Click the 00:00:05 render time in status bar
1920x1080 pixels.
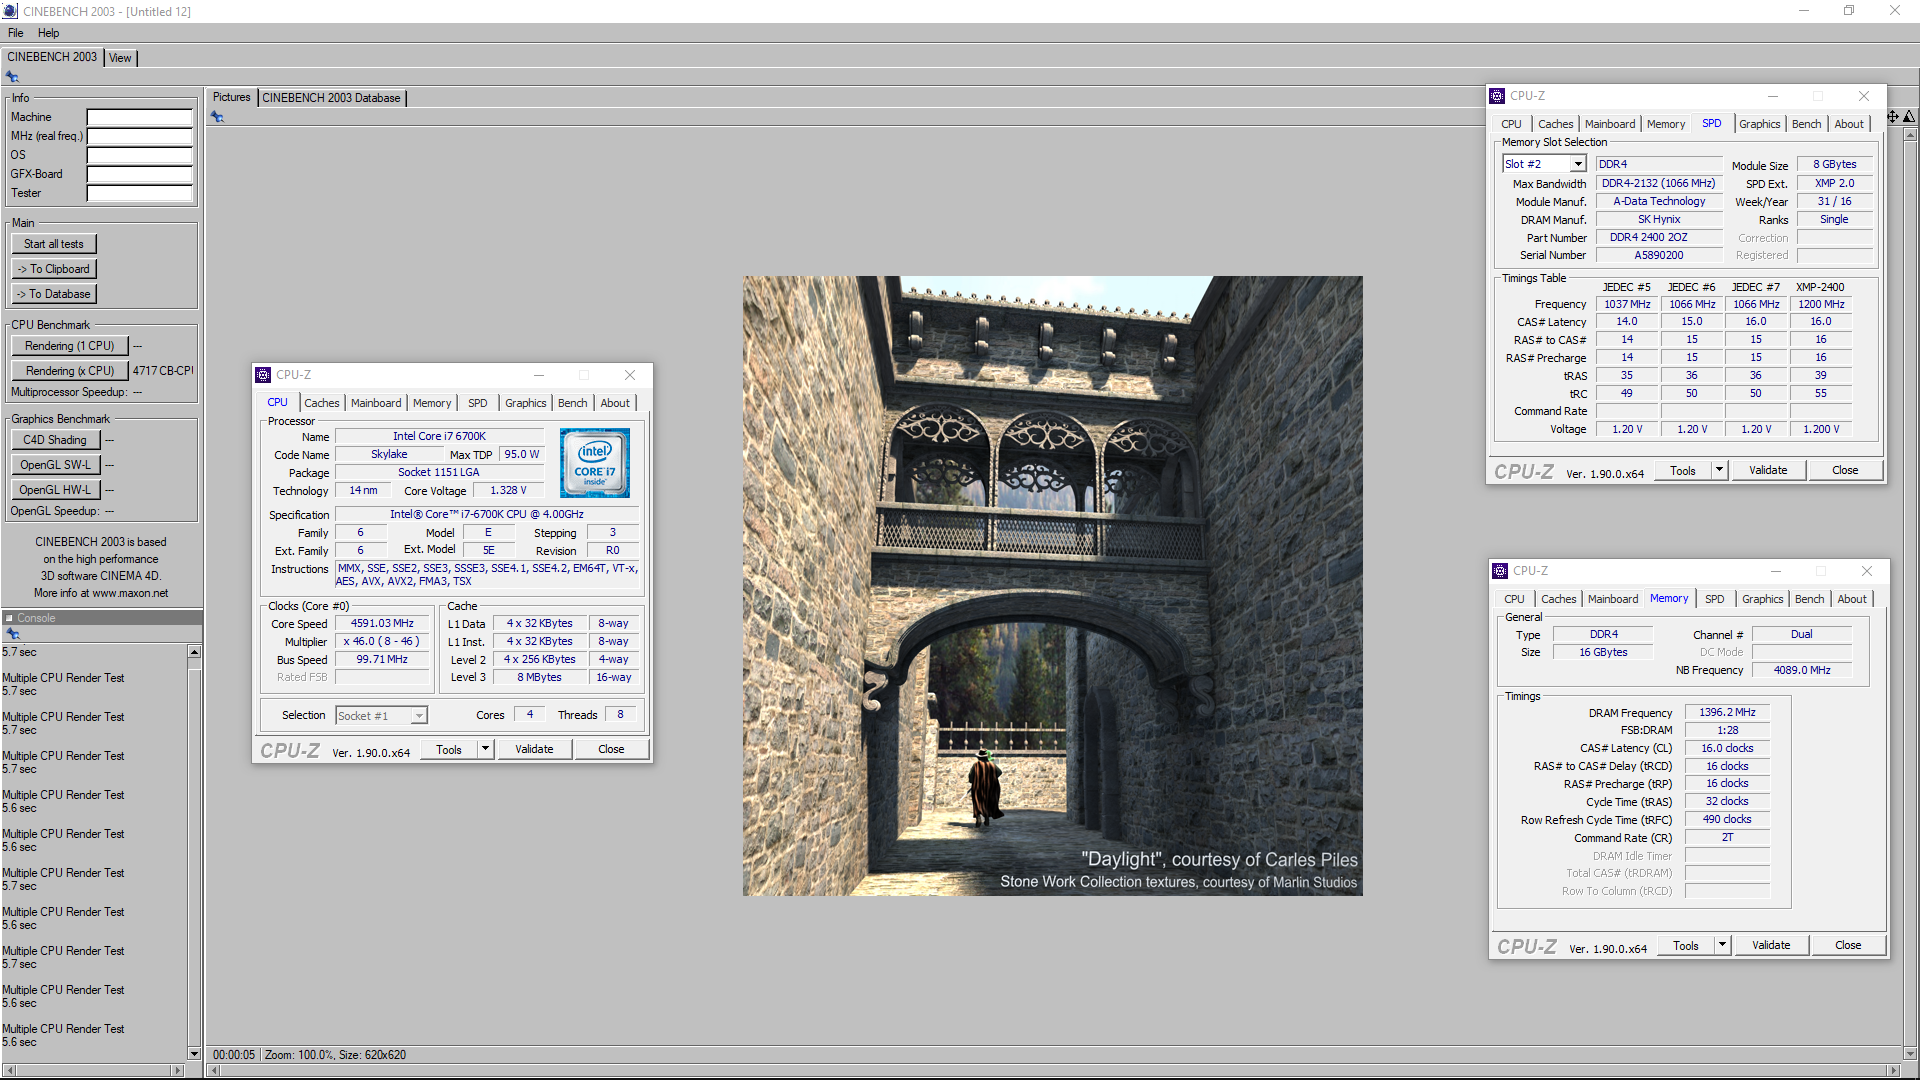234,1055
